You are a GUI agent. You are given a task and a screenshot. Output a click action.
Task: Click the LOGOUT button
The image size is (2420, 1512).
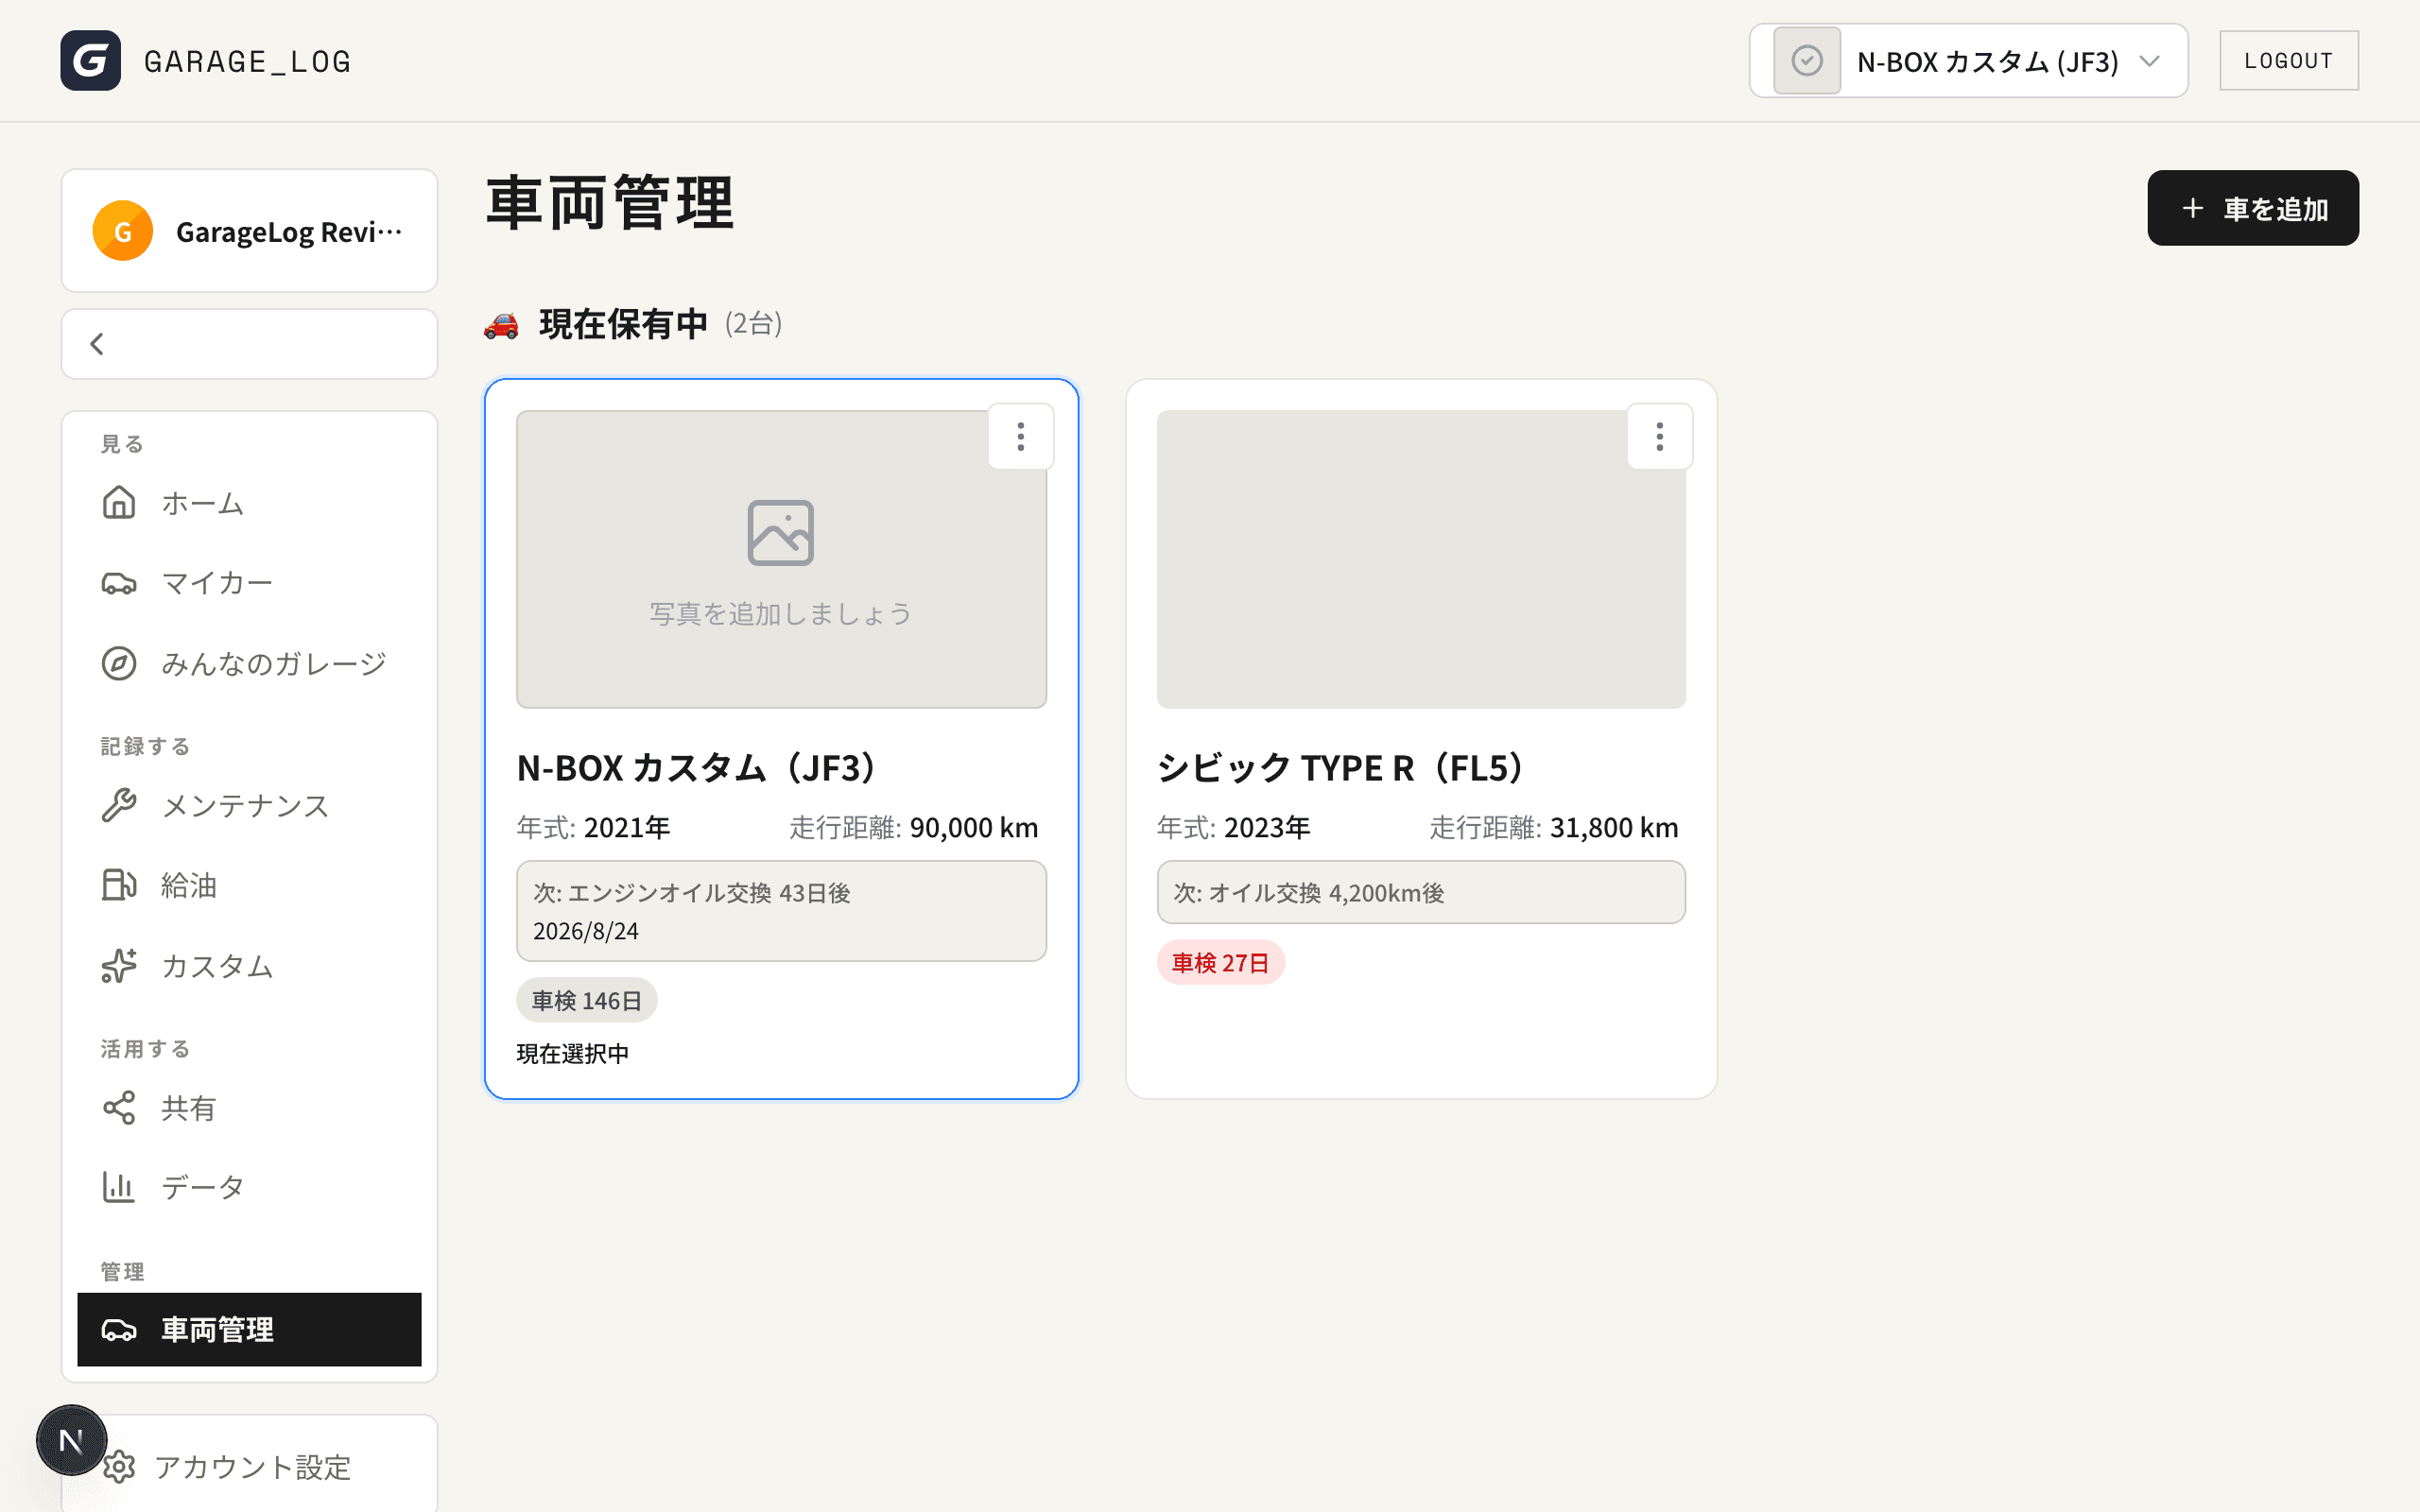(x=2288, y=61)
